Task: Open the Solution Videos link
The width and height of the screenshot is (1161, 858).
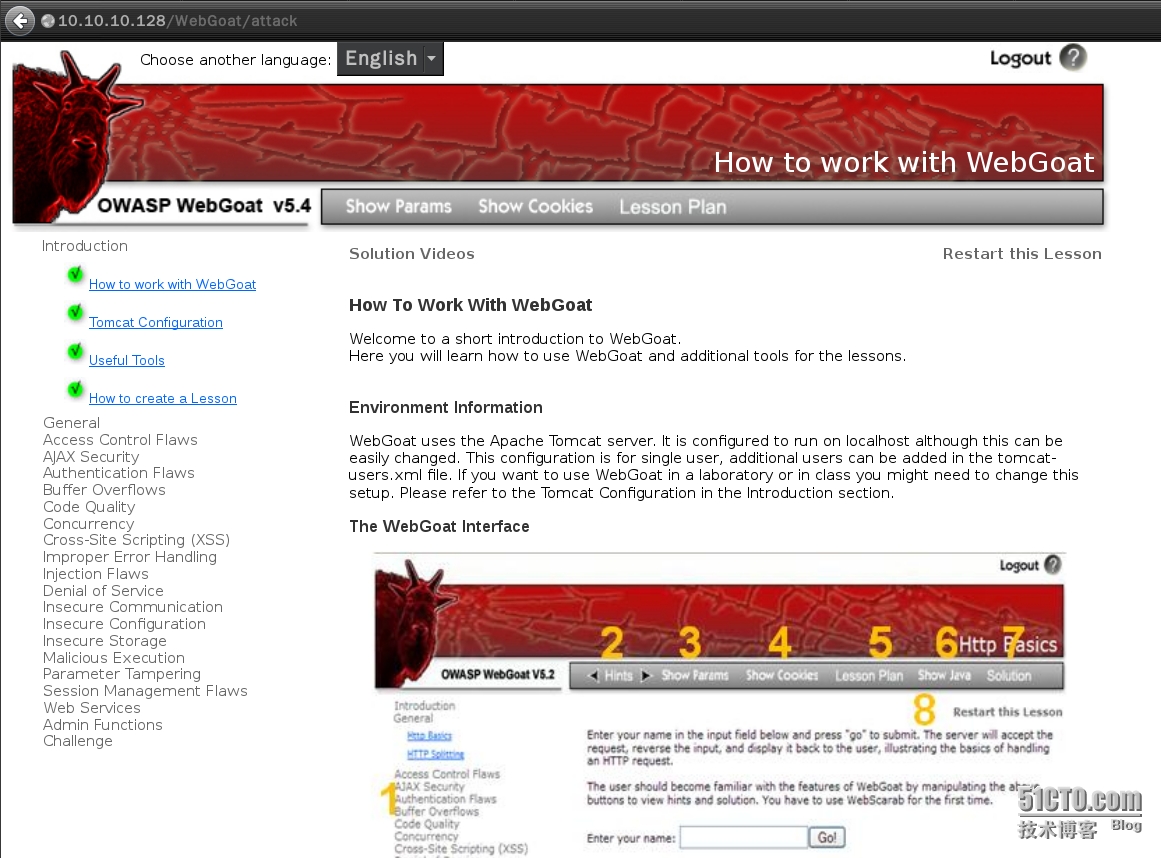Action: (x=412, y=254)
